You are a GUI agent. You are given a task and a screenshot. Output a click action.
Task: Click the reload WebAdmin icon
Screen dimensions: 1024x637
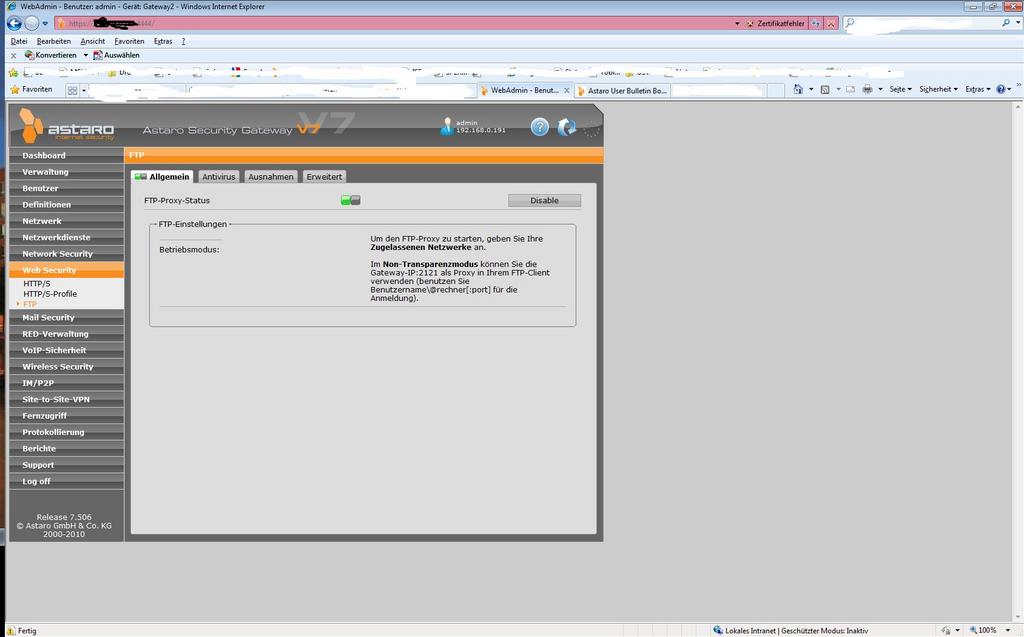[x=566, y=127]
